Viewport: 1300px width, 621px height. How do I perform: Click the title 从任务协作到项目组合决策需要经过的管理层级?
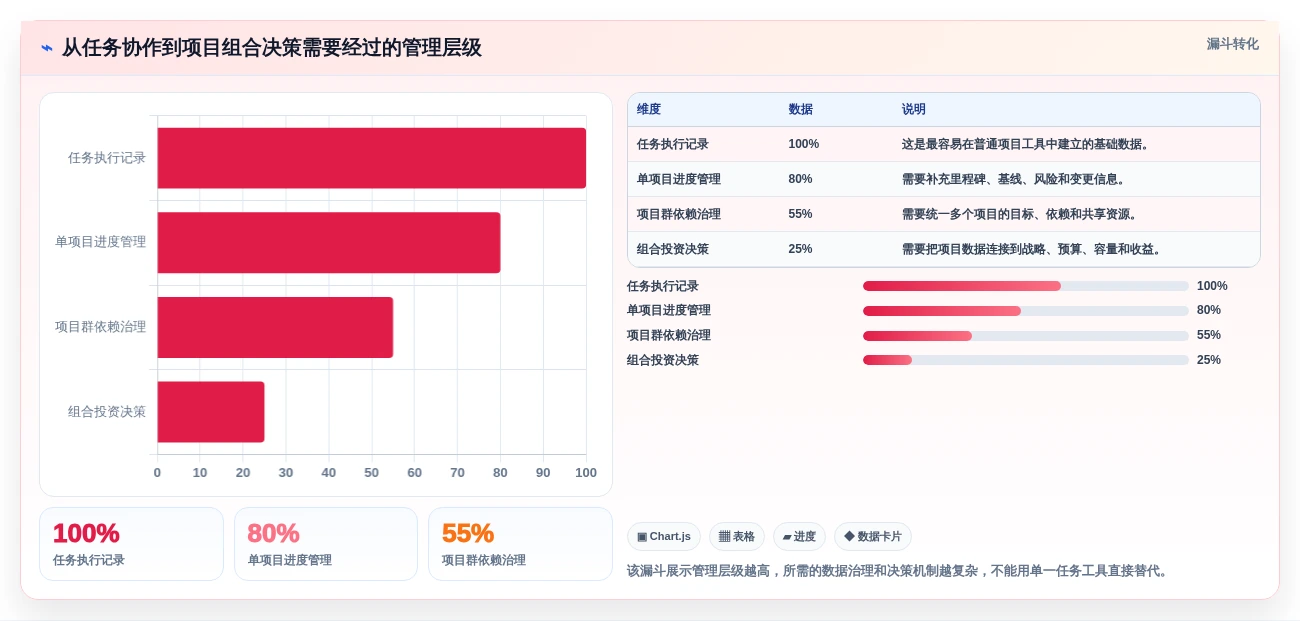coord(272,47)
